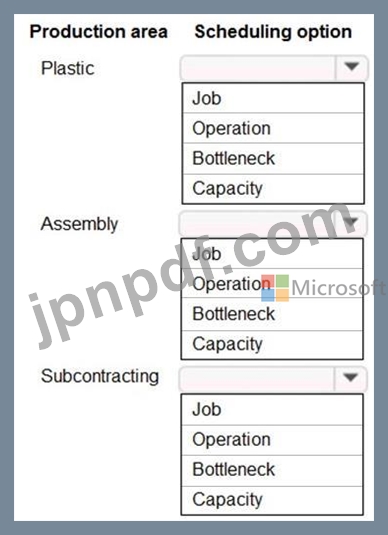
Task: Select Operation for Plastic area
Action: click(x=273, y=128)
